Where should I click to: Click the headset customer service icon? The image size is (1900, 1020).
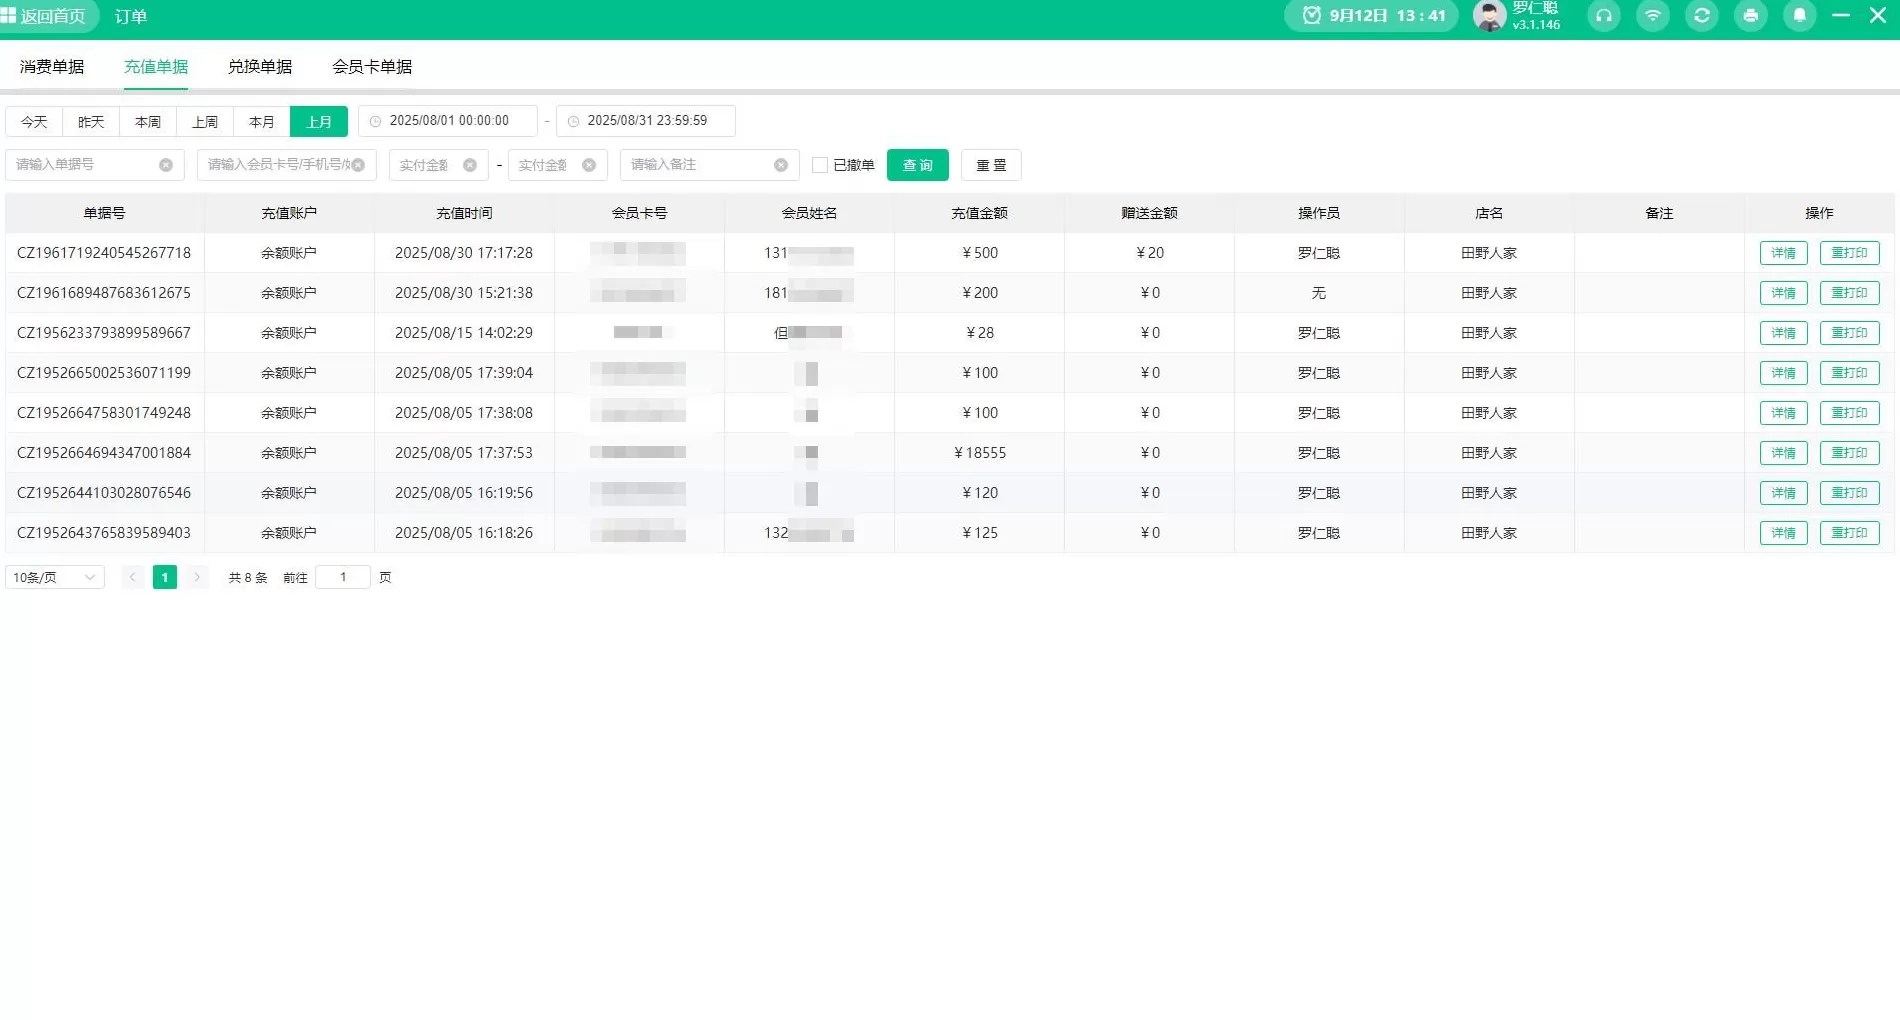click(x=1603, y=16)
